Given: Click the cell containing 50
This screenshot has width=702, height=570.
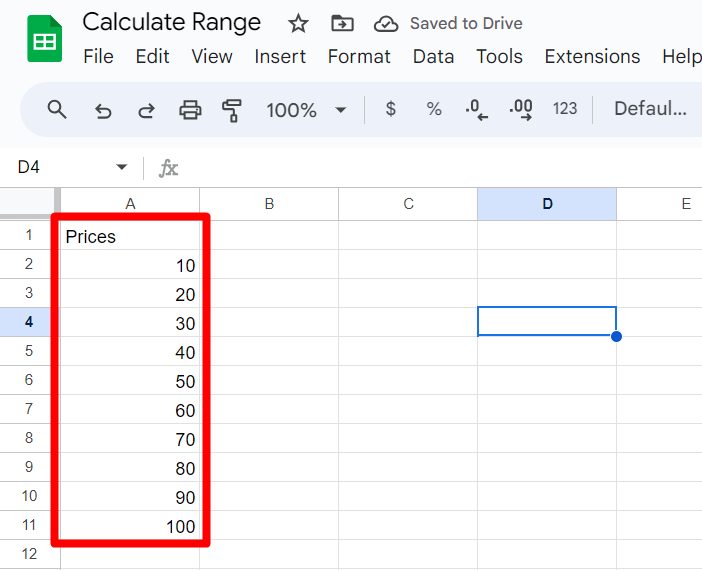Looking at the screenshot, I should click(130, 380).
